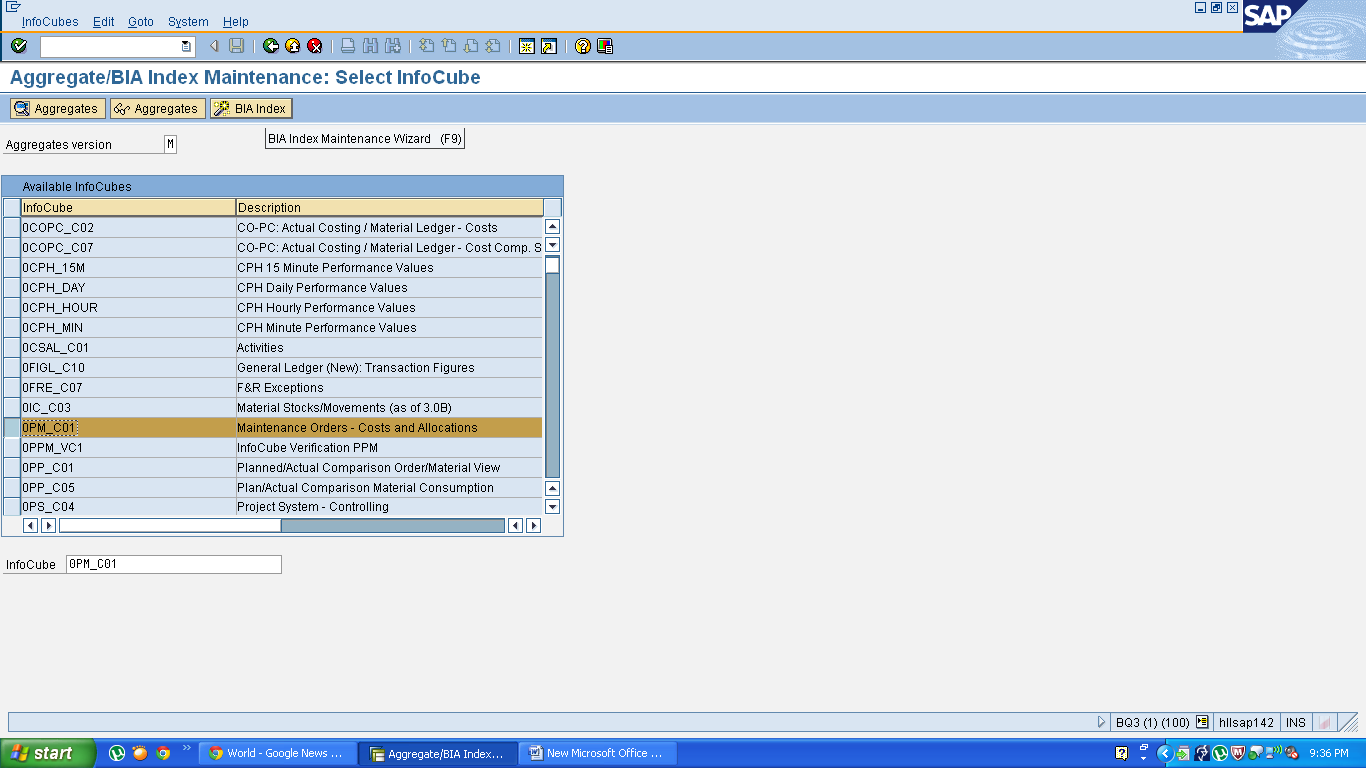The height and width of the screenshot is (768, 1366).
Task: Select the 0COPC_C07 InfoCube cell
Action: (x=128, y=247)
